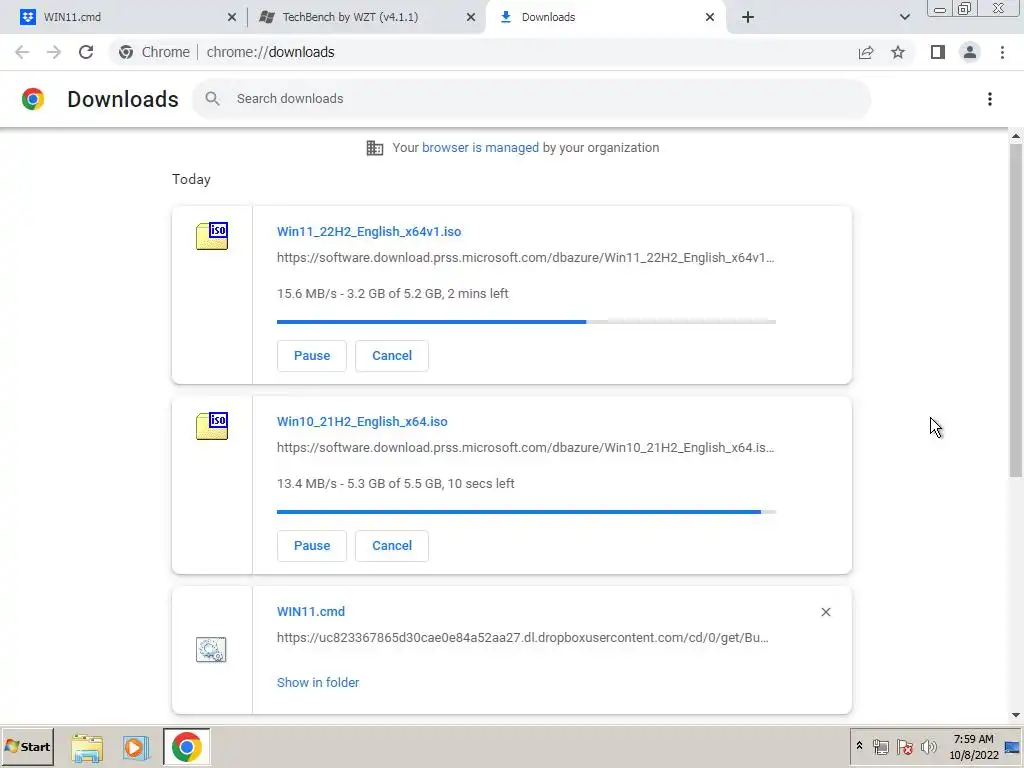The height and width of the screenshot is (768, 1024).
Task: Open the clock showing 7:59 AM
Action: [973, 747]
